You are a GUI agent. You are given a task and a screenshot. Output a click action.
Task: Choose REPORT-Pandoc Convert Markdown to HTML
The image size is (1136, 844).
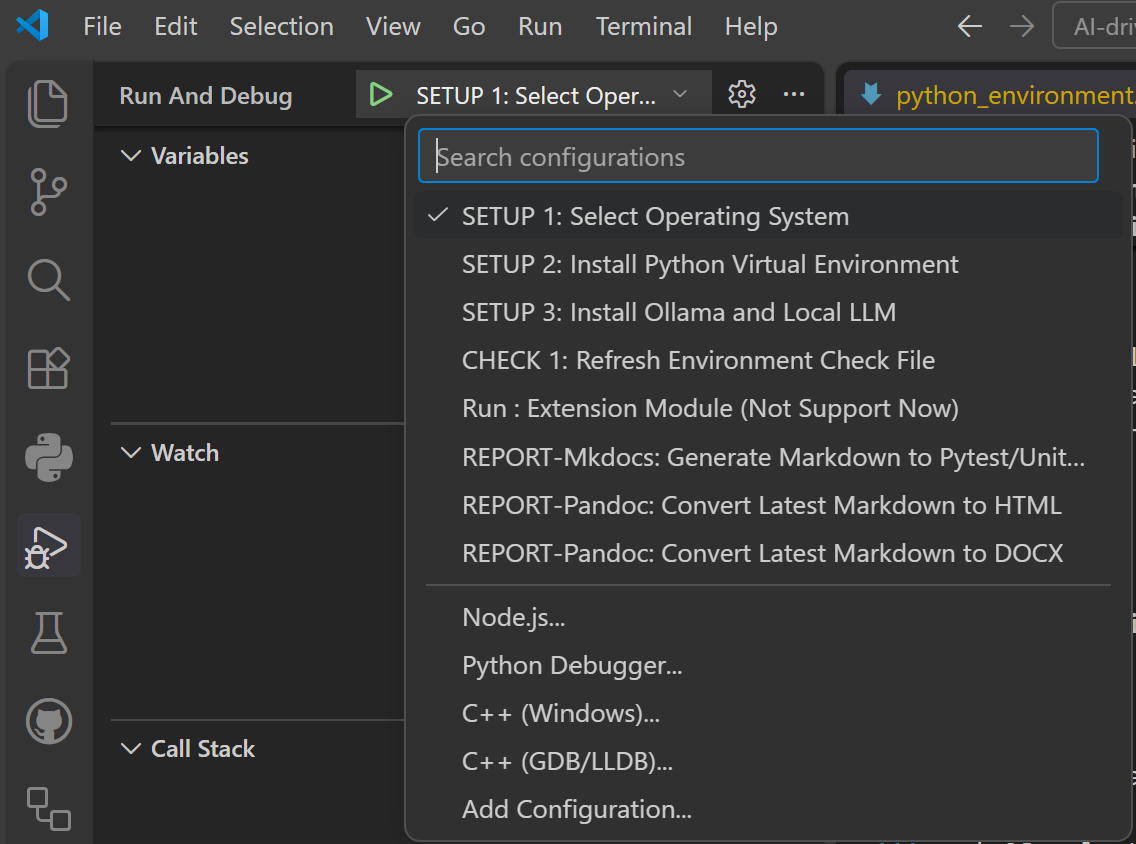[x=768, y=505]
